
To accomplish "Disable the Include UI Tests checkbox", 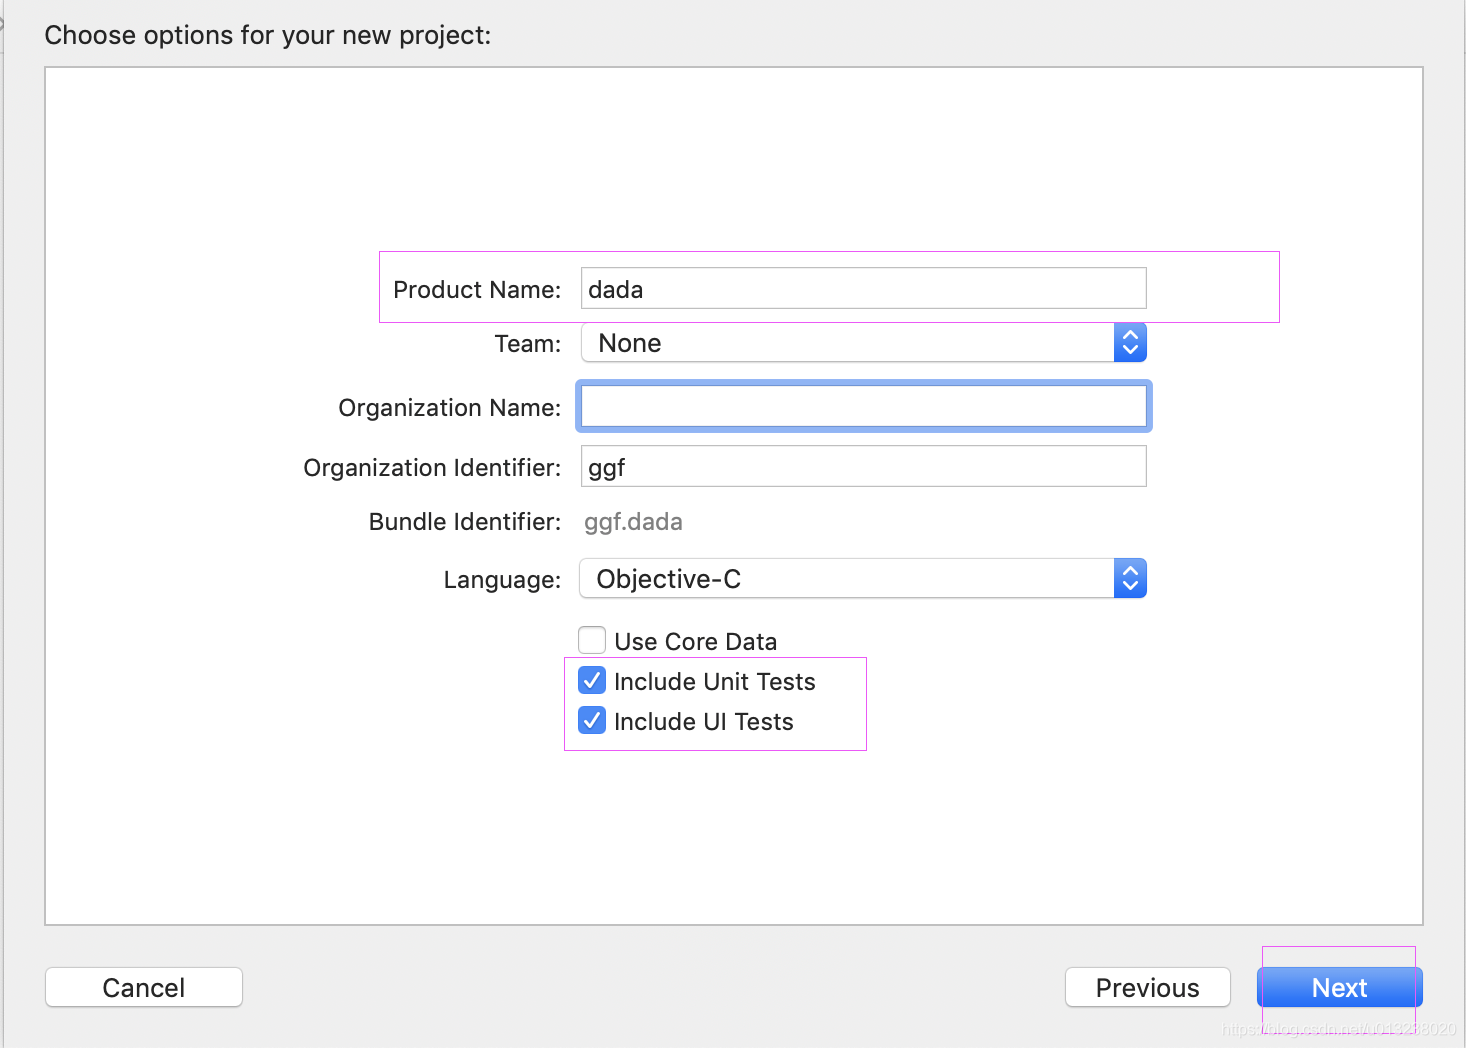I will tap(592, 721).
